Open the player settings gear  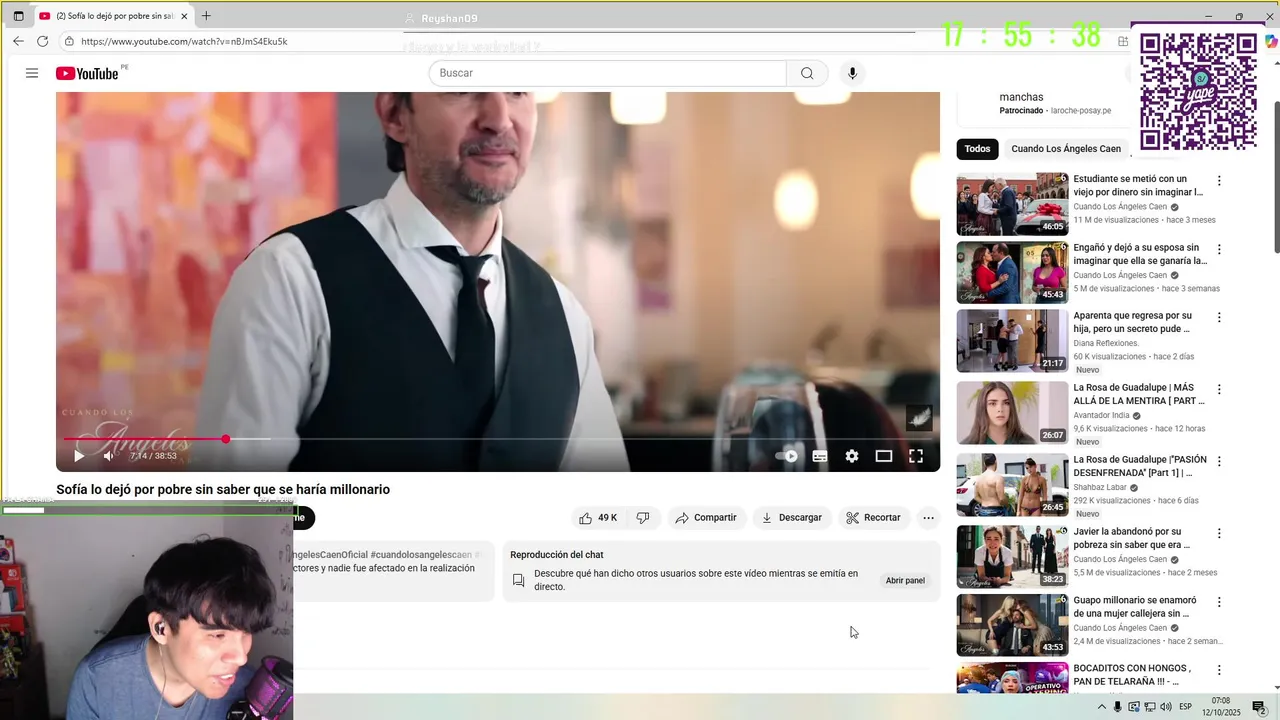coord(852,456)
